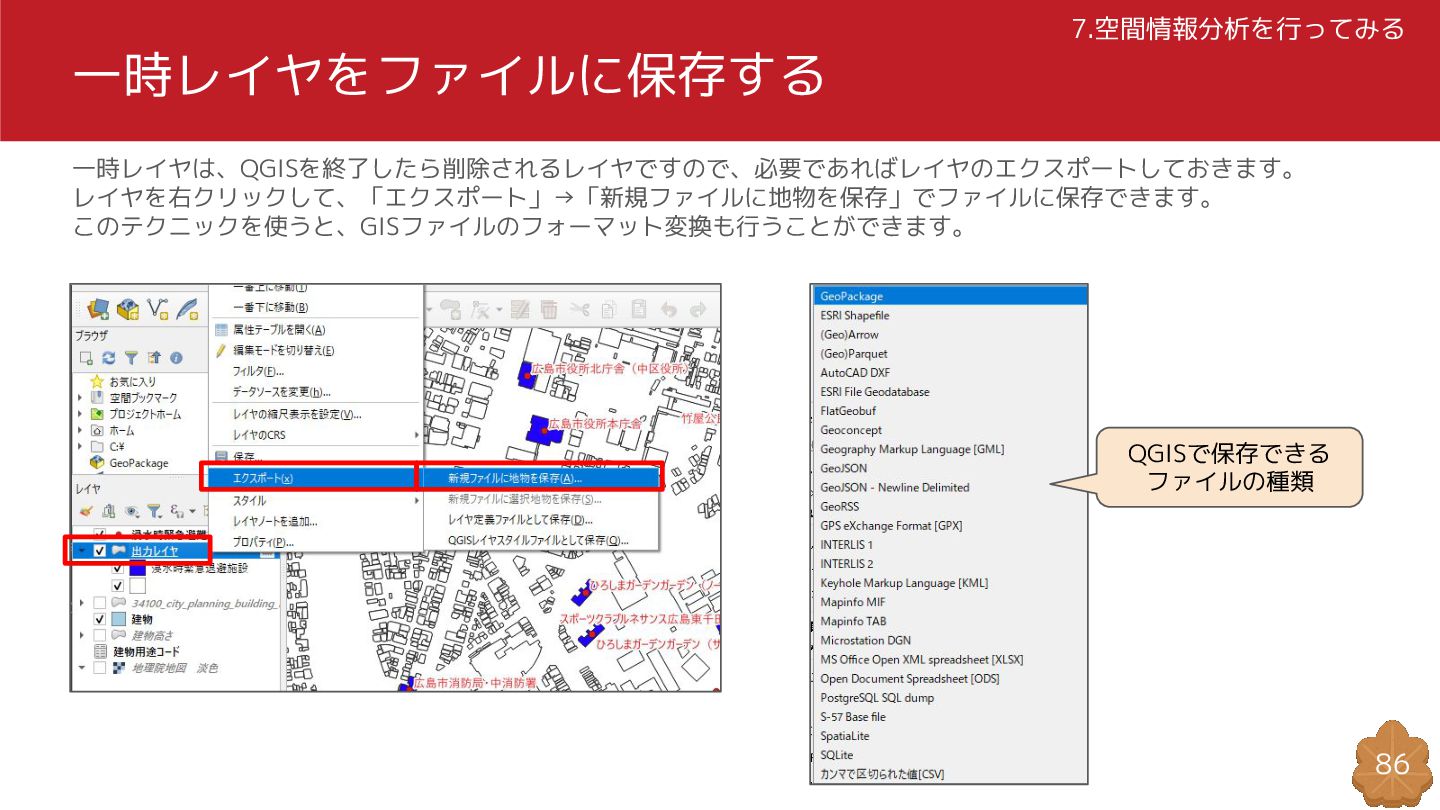
Task: Select カンマで区切られた値[CSV] format option
Action: [x=949, y=774]
